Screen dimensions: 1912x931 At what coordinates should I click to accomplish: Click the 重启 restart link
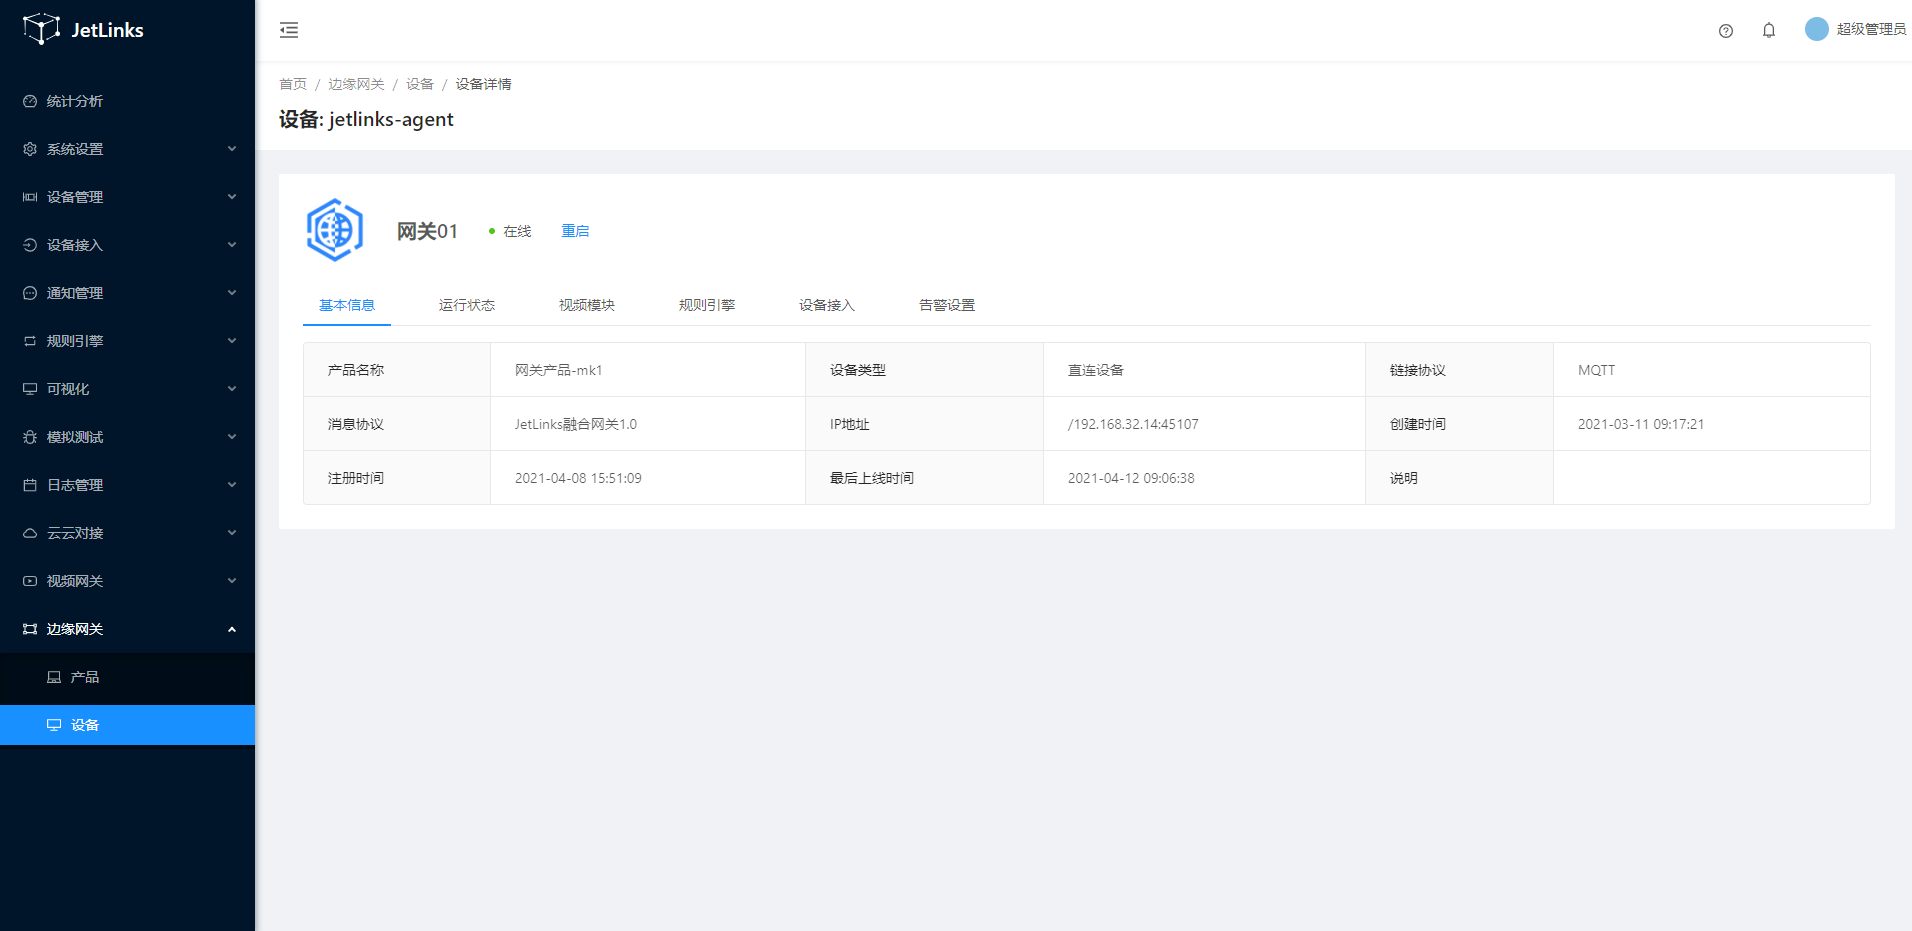point(575,231)
